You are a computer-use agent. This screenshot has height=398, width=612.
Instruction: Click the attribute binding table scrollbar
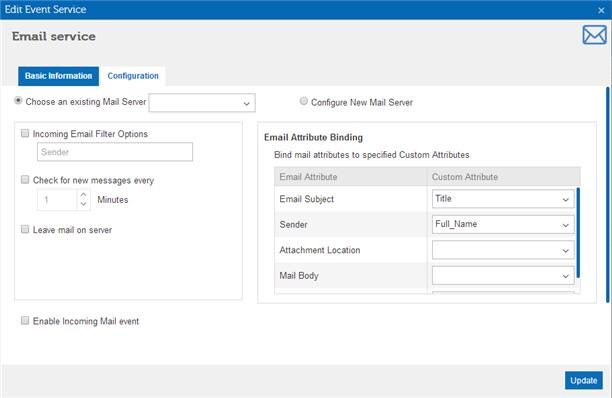(x=578, y=233)
